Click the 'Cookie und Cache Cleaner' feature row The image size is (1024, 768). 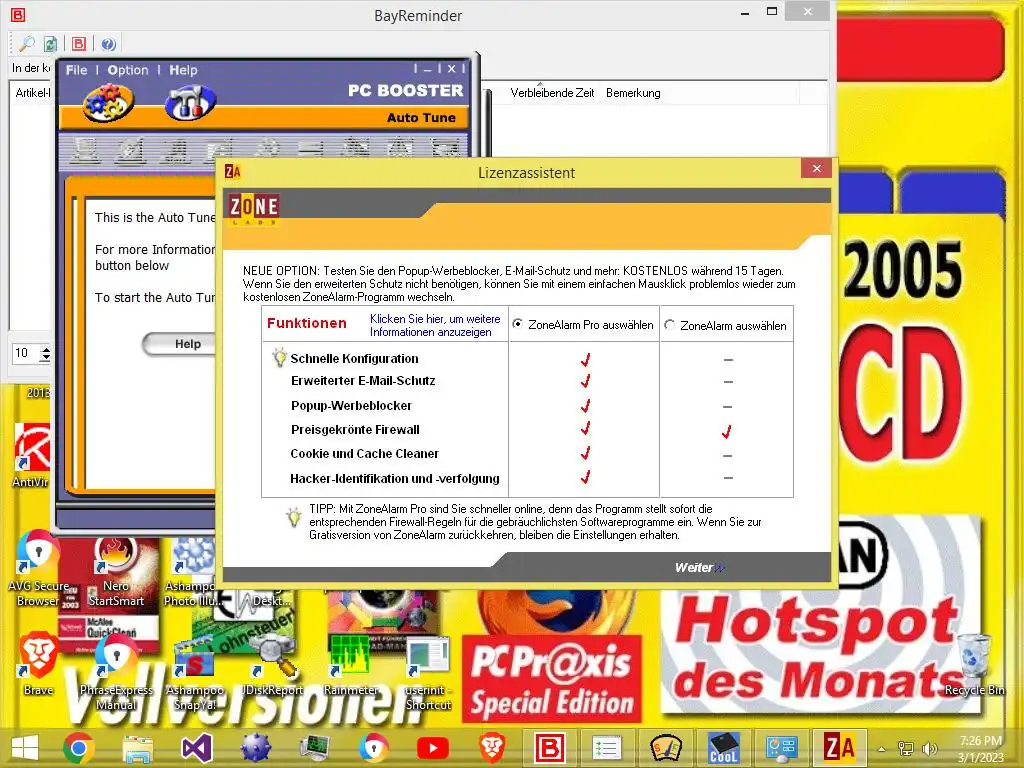tap(364, 453)
